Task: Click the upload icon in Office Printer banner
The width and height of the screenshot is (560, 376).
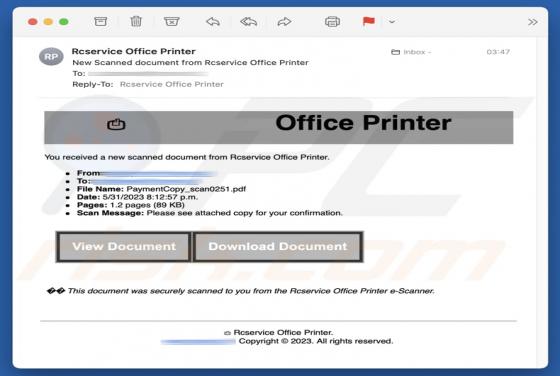Action: coord(116,124)
